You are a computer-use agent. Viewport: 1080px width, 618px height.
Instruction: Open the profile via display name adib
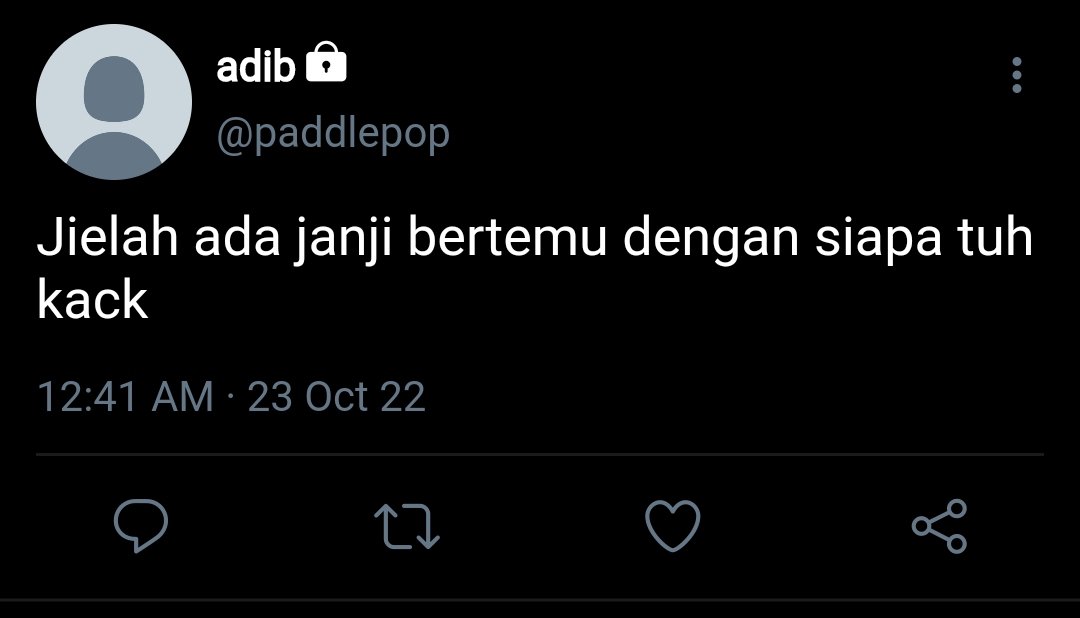pyautogui.click(x=256, y=67)
